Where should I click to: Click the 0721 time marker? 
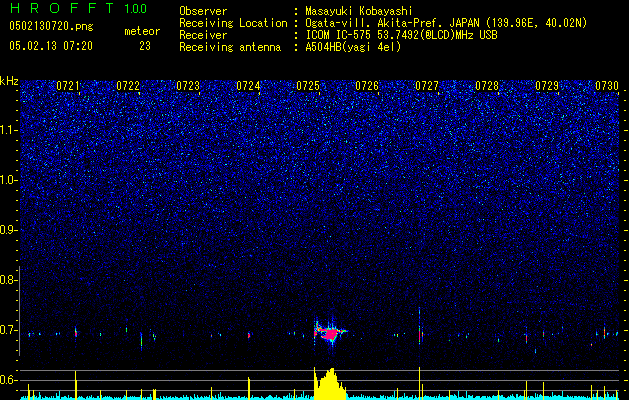68,86
